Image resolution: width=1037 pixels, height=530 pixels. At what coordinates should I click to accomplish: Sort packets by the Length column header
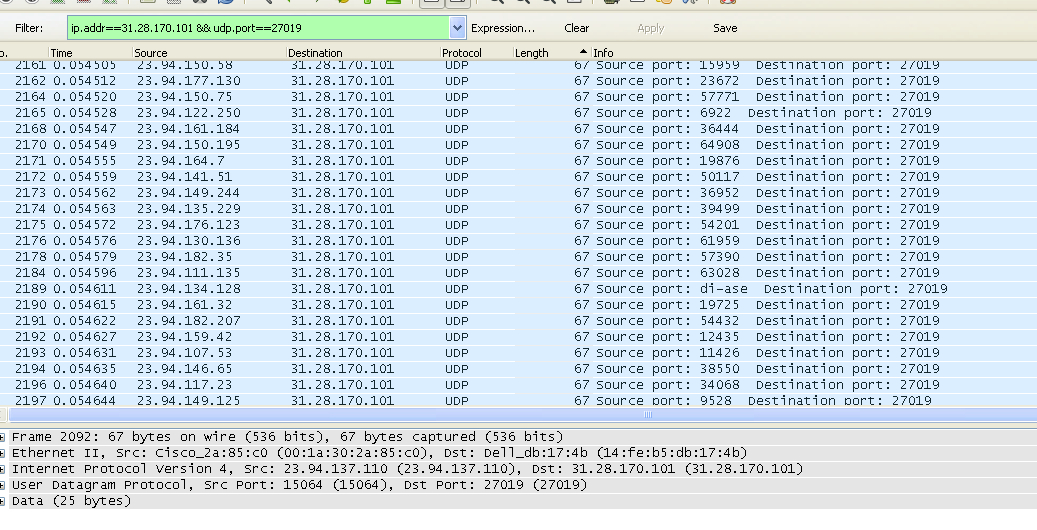tap(552, 53)
